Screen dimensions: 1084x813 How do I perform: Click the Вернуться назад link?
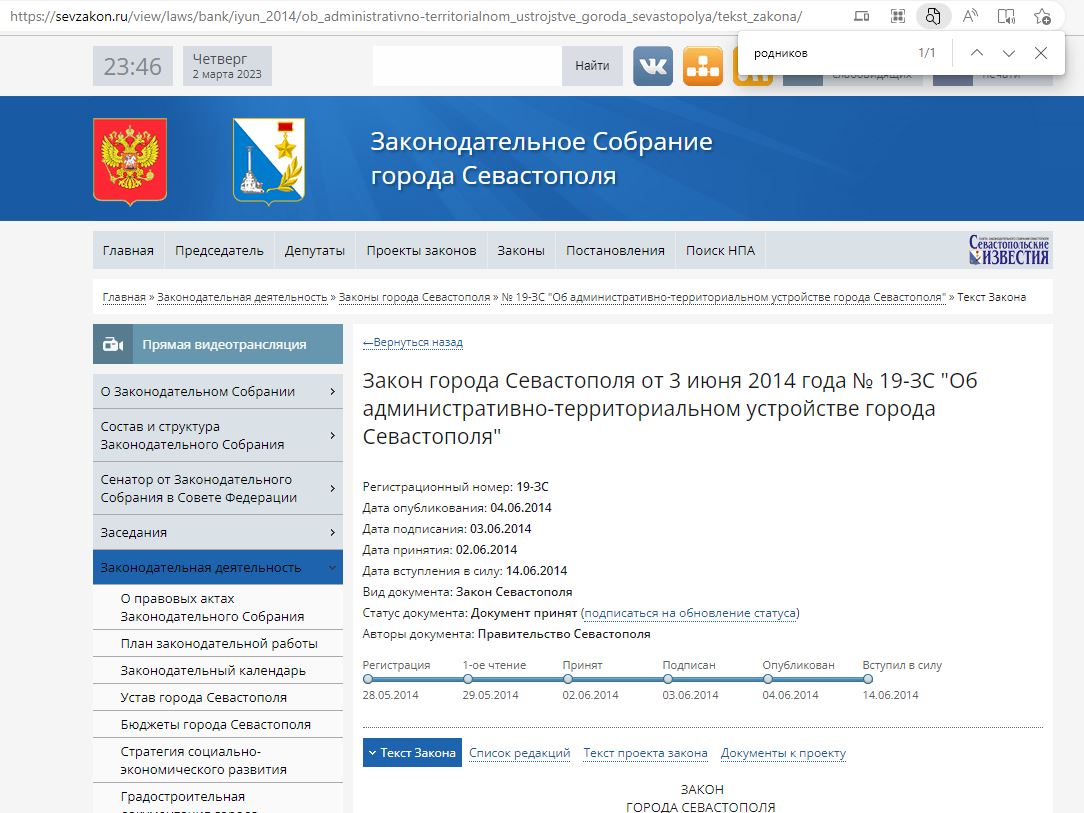[x=413, y=341]
